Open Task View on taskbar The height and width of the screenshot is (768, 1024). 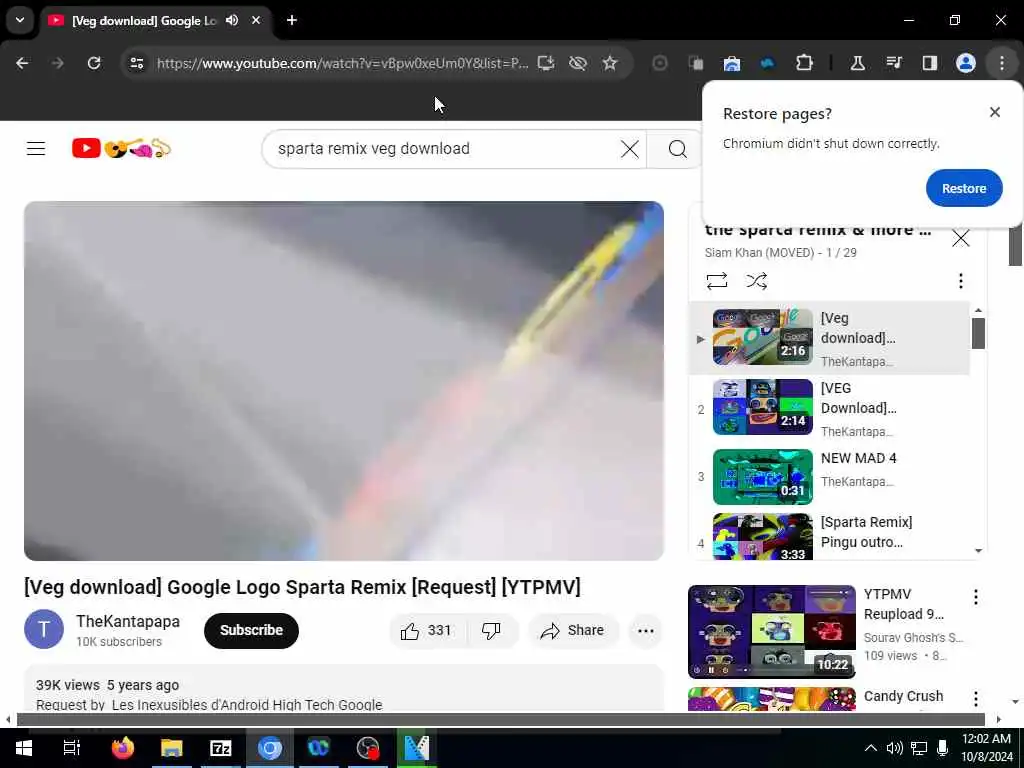pyautogui.click(x=72, y=748)
